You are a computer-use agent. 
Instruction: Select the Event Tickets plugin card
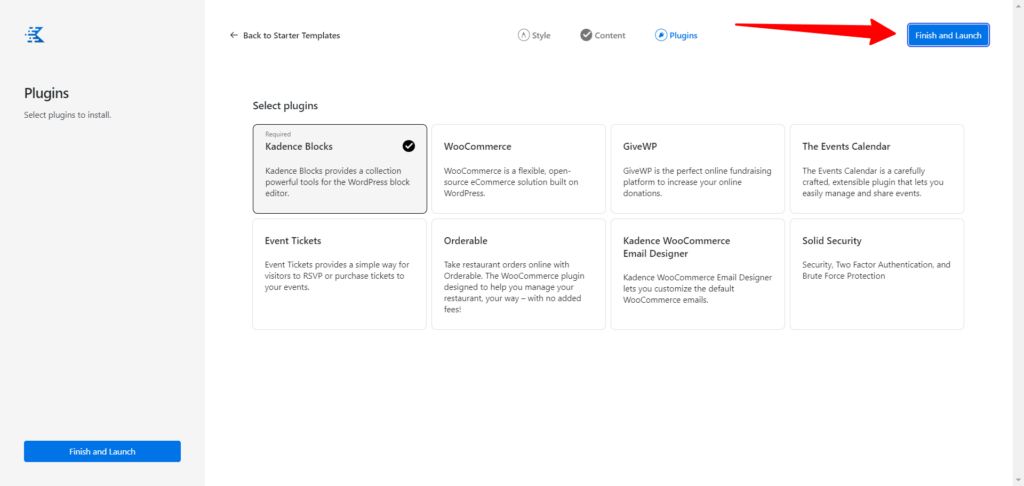[x=340, y=274]
